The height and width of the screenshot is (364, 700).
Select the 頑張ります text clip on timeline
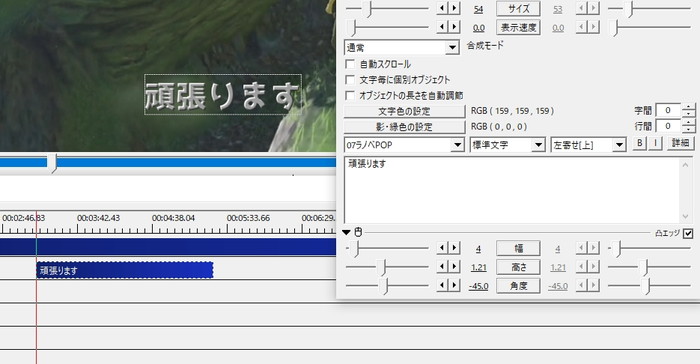tap(125, 270)
